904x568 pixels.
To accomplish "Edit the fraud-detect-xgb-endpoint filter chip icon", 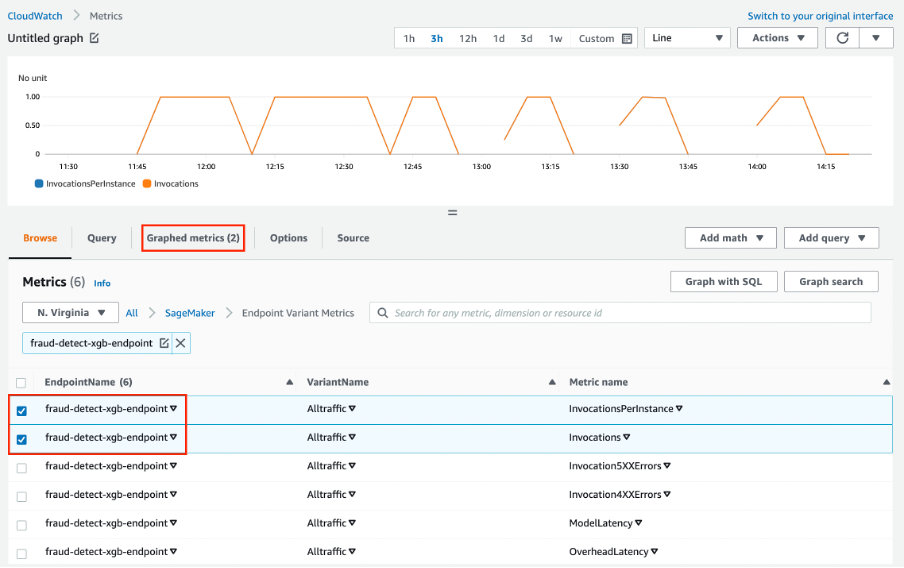I will pos(164,343).
